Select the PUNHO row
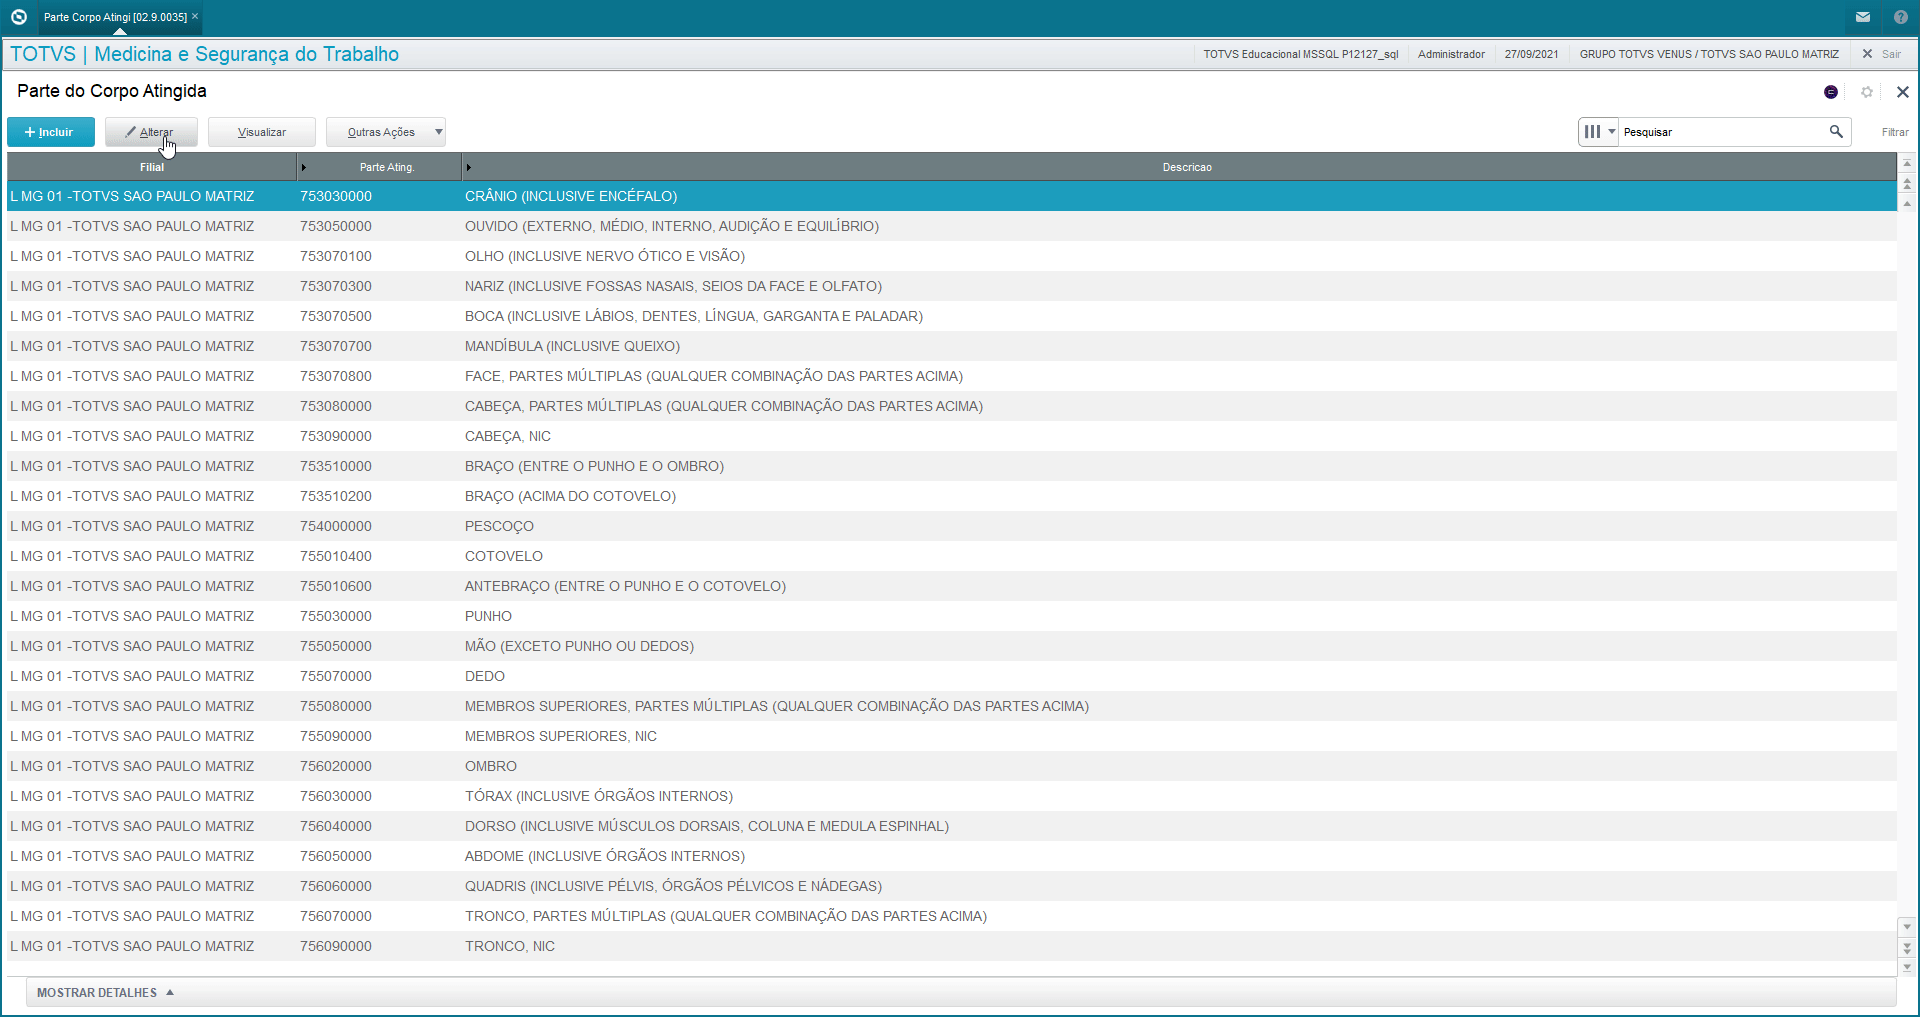 tap(952, 616)
